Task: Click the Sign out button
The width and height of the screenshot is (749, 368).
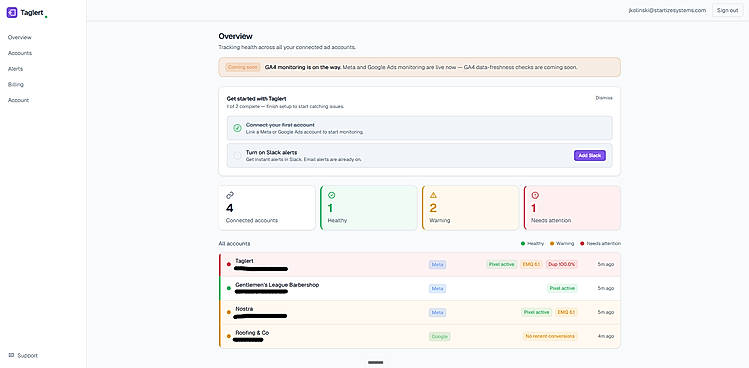Action: [x=728, y=10]
